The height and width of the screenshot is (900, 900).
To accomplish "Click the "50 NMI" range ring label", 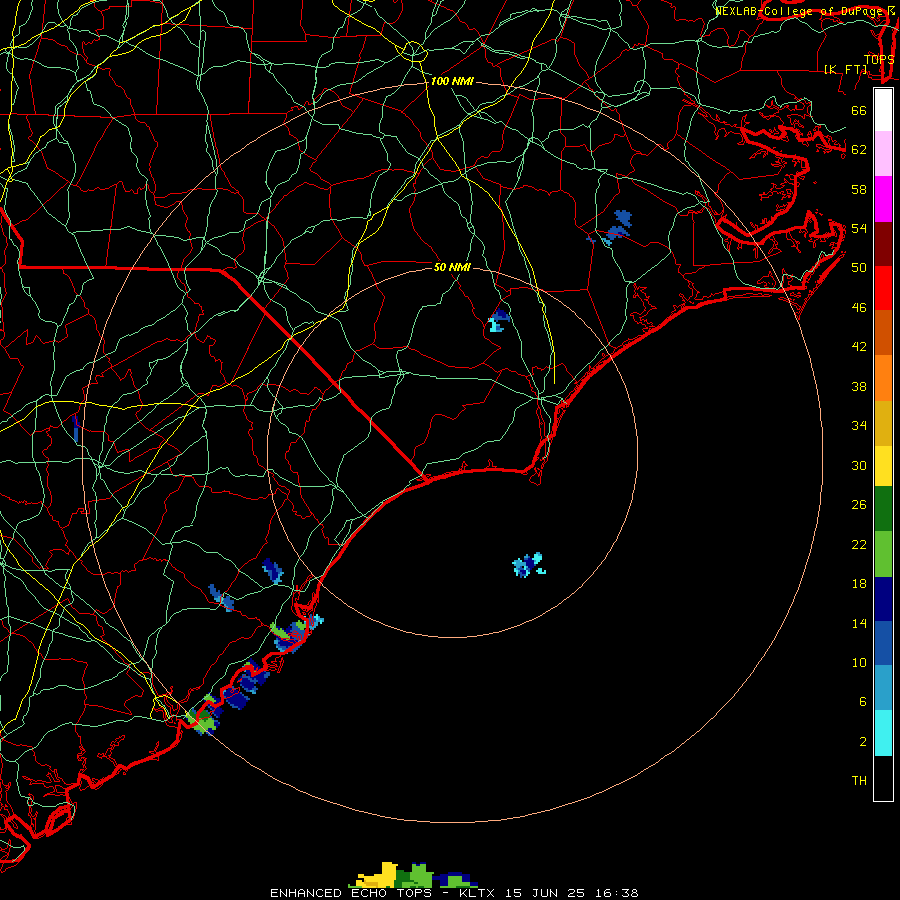I will pyautogui.click(x=452, y=267).
